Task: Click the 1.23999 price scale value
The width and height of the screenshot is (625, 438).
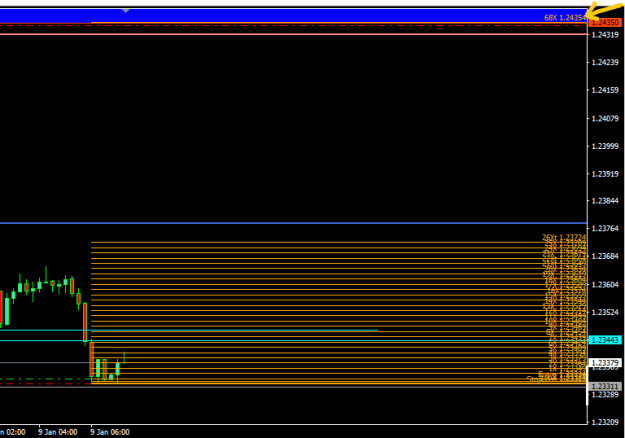Action: (x=605, y=146)
